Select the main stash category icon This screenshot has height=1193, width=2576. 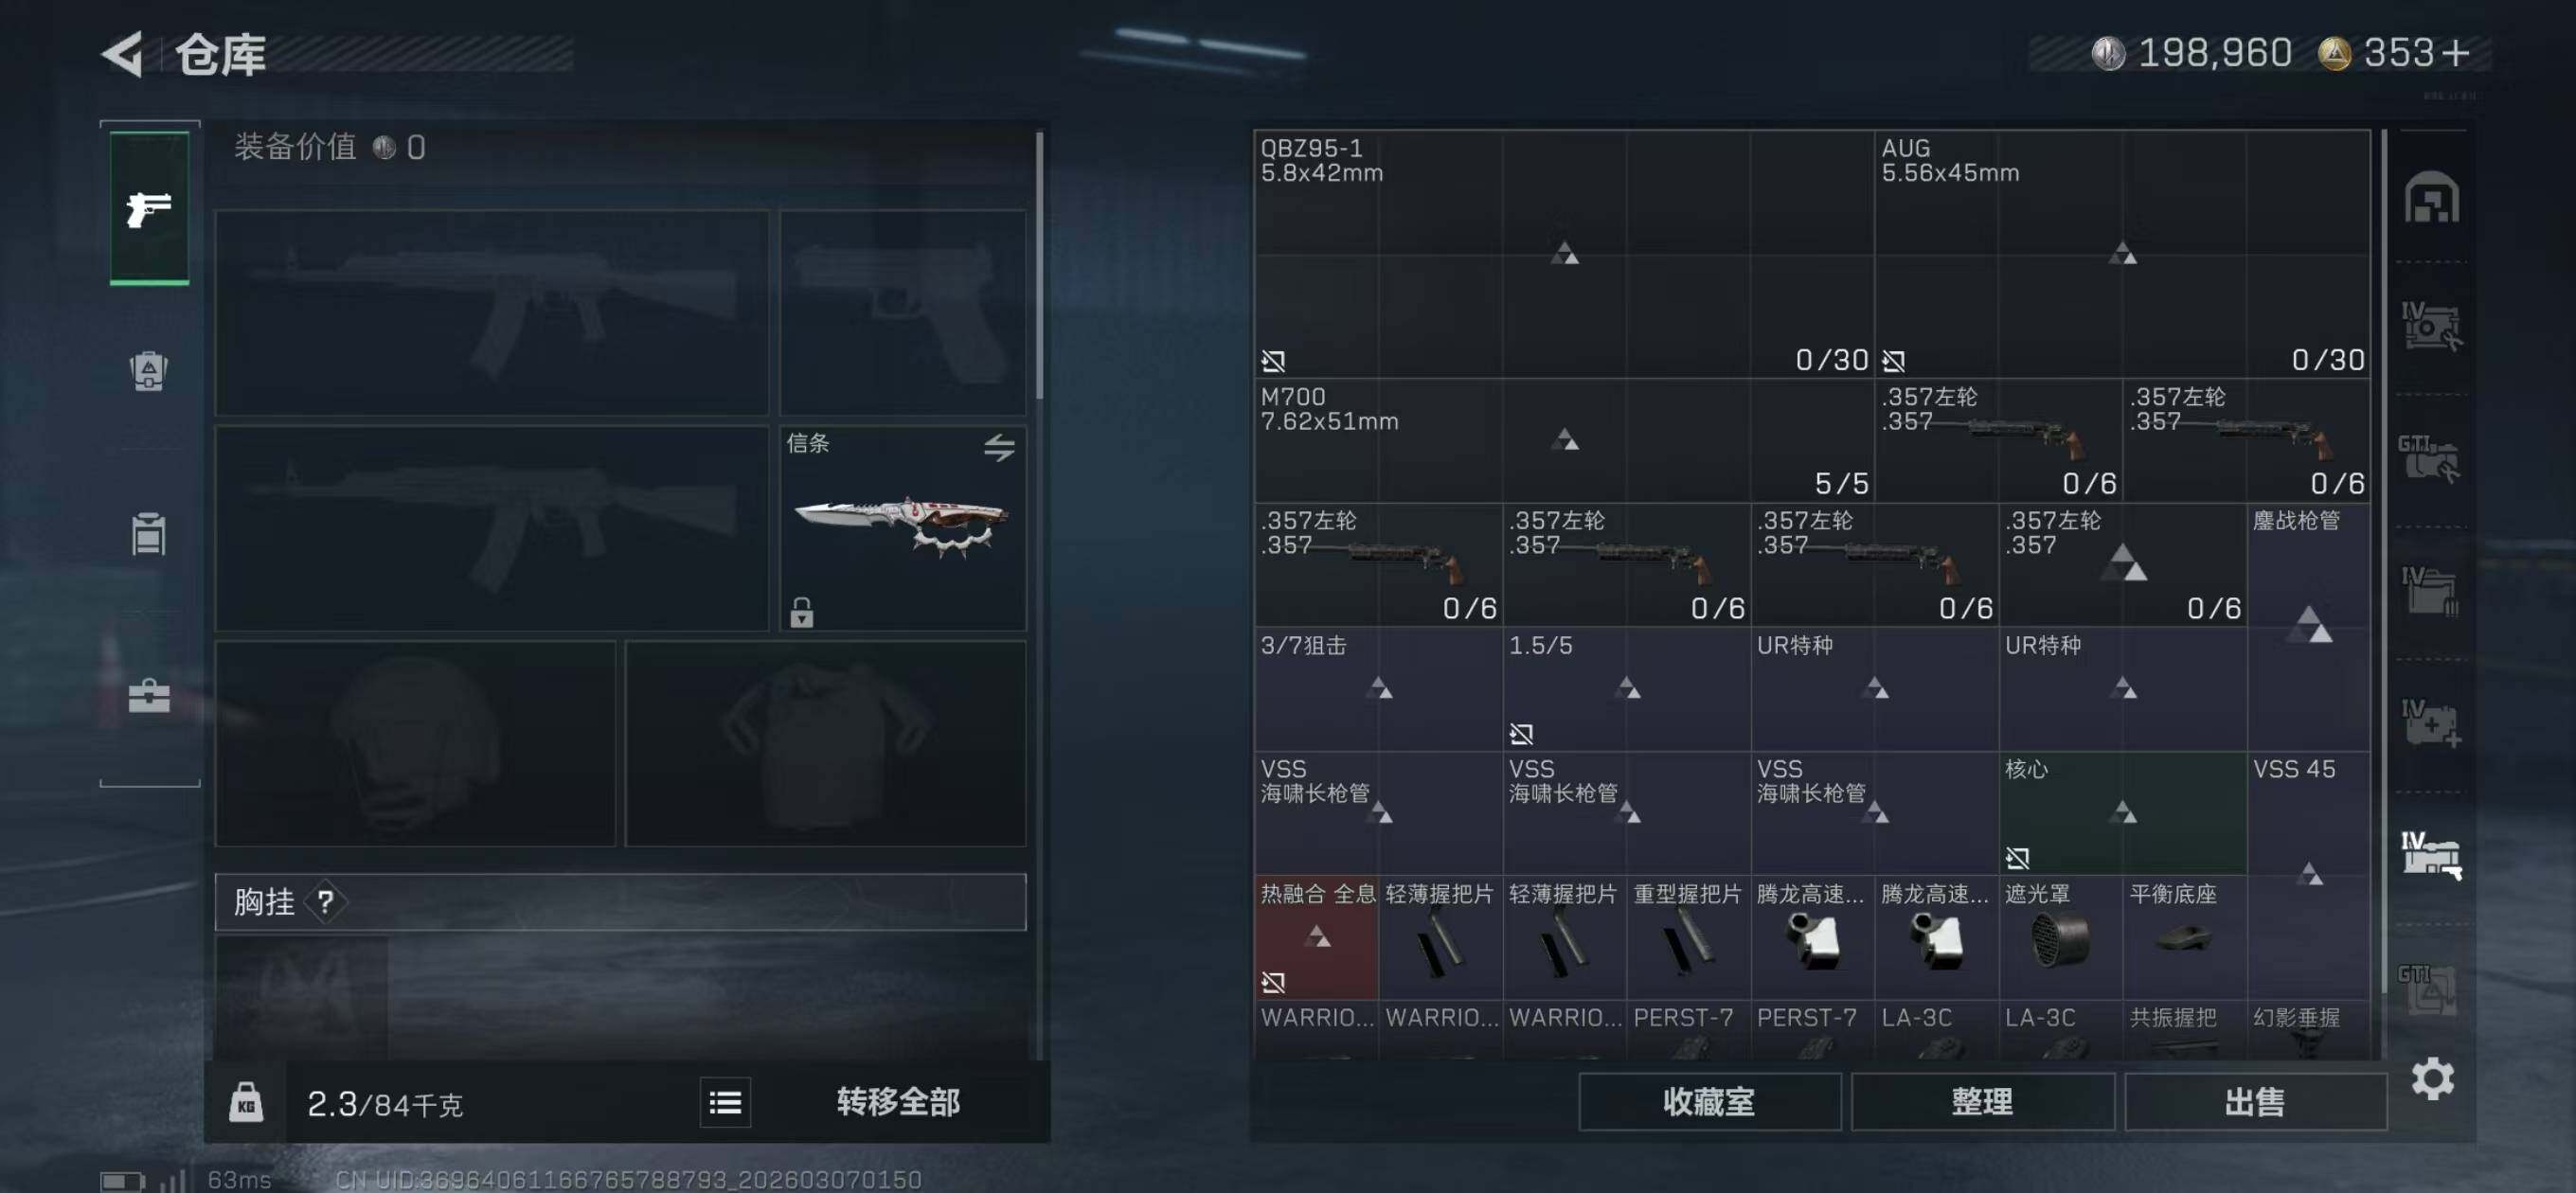click(2432, 197)
